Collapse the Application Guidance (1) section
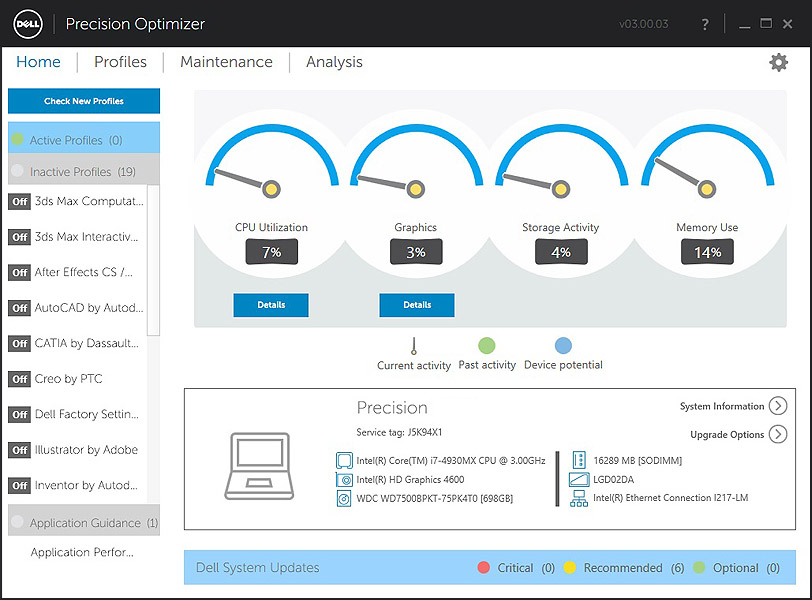Screen dimensions: 812x600 (x=84, y=521)
